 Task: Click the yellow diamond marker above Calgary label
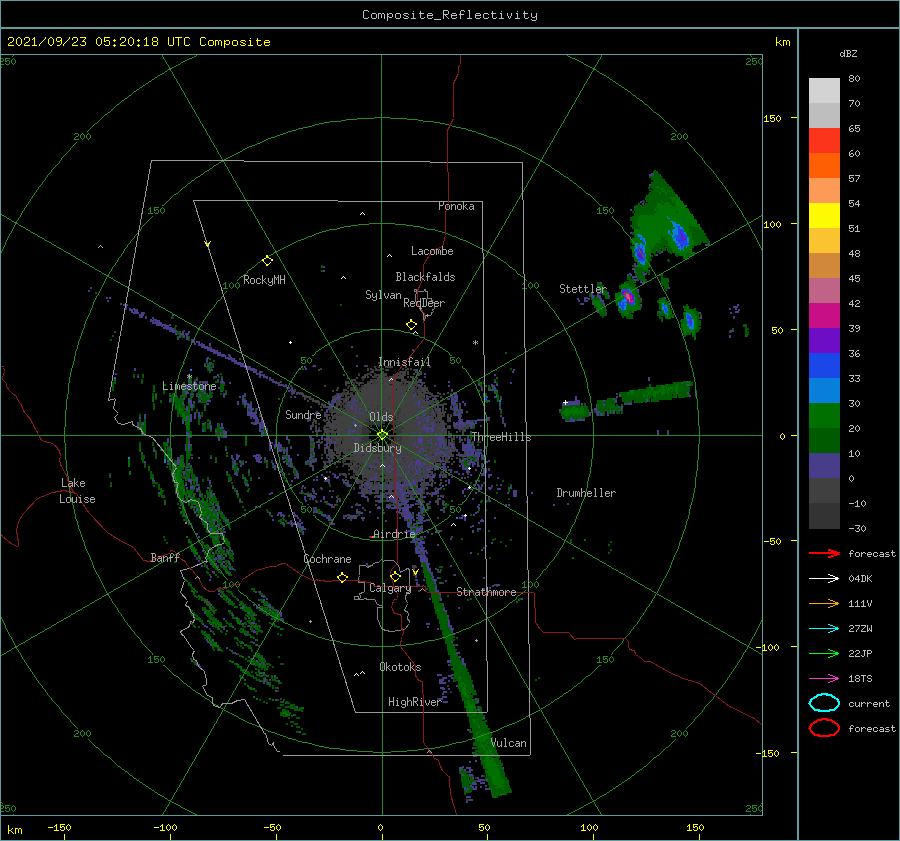click(395, 576)
